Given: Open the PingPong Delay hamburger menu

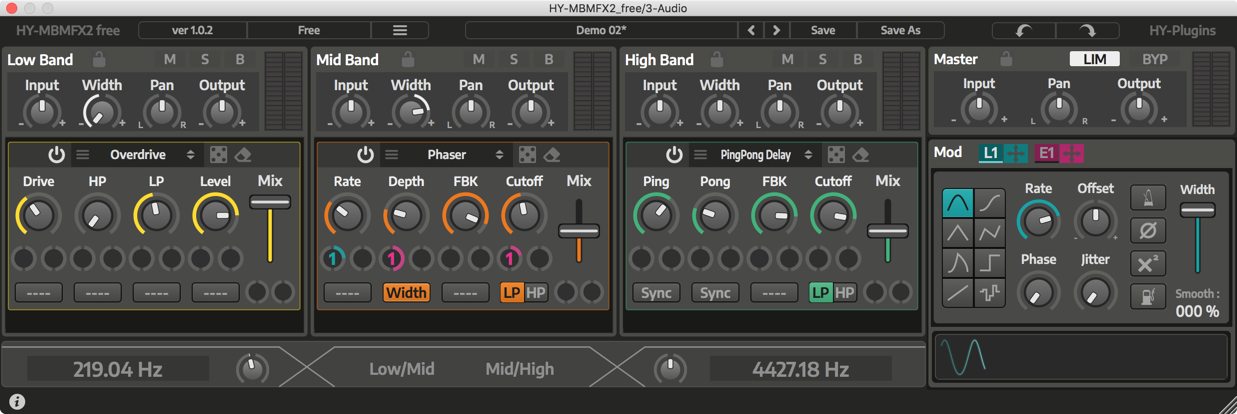Looking at the screenshot, I should [701, 155].
